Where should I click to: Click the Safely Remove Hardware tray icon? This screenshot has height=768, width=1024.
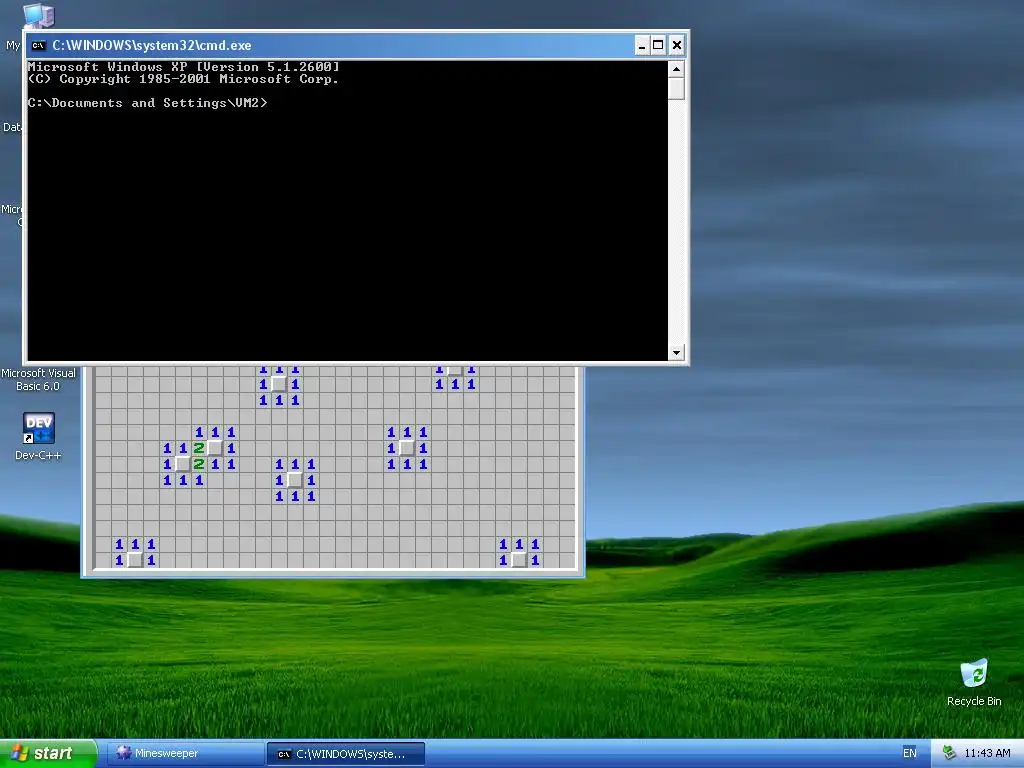pos(949,753)
